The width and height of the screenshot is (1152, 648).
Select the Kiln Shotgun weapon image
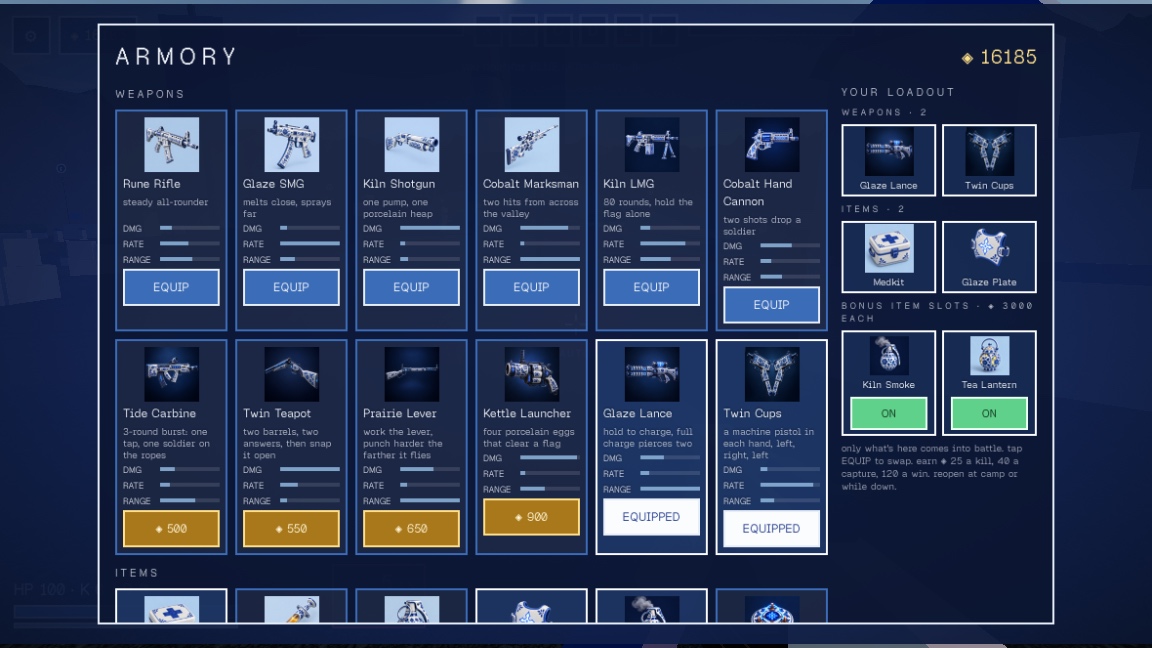pos(411,145)
